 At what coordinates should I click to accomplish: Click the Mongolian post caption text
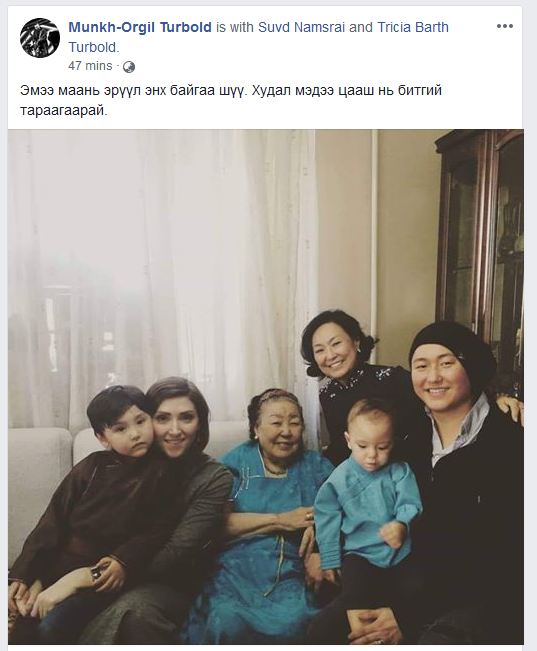pyautogui.click(x=230, y=100)
